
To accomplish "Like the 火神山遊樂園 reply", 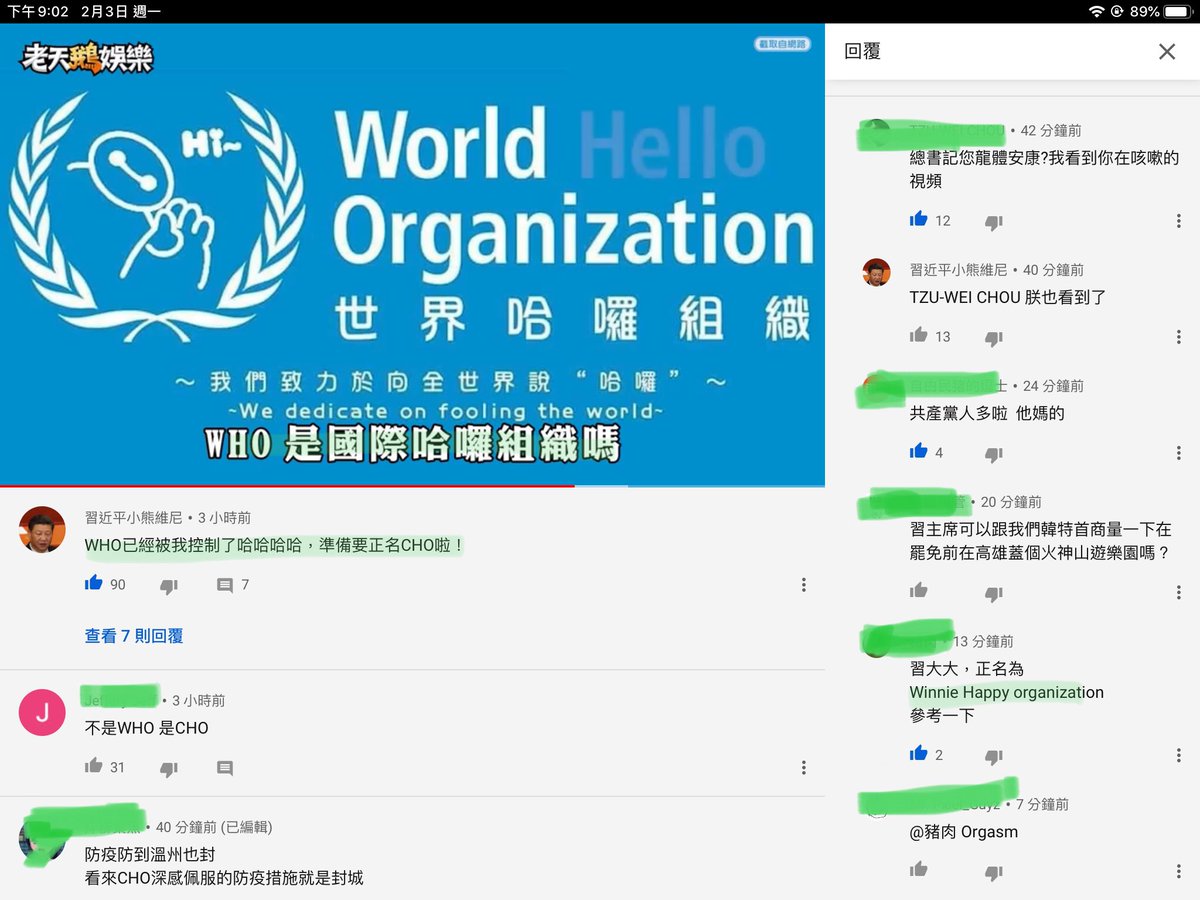I will click(919, 591).
